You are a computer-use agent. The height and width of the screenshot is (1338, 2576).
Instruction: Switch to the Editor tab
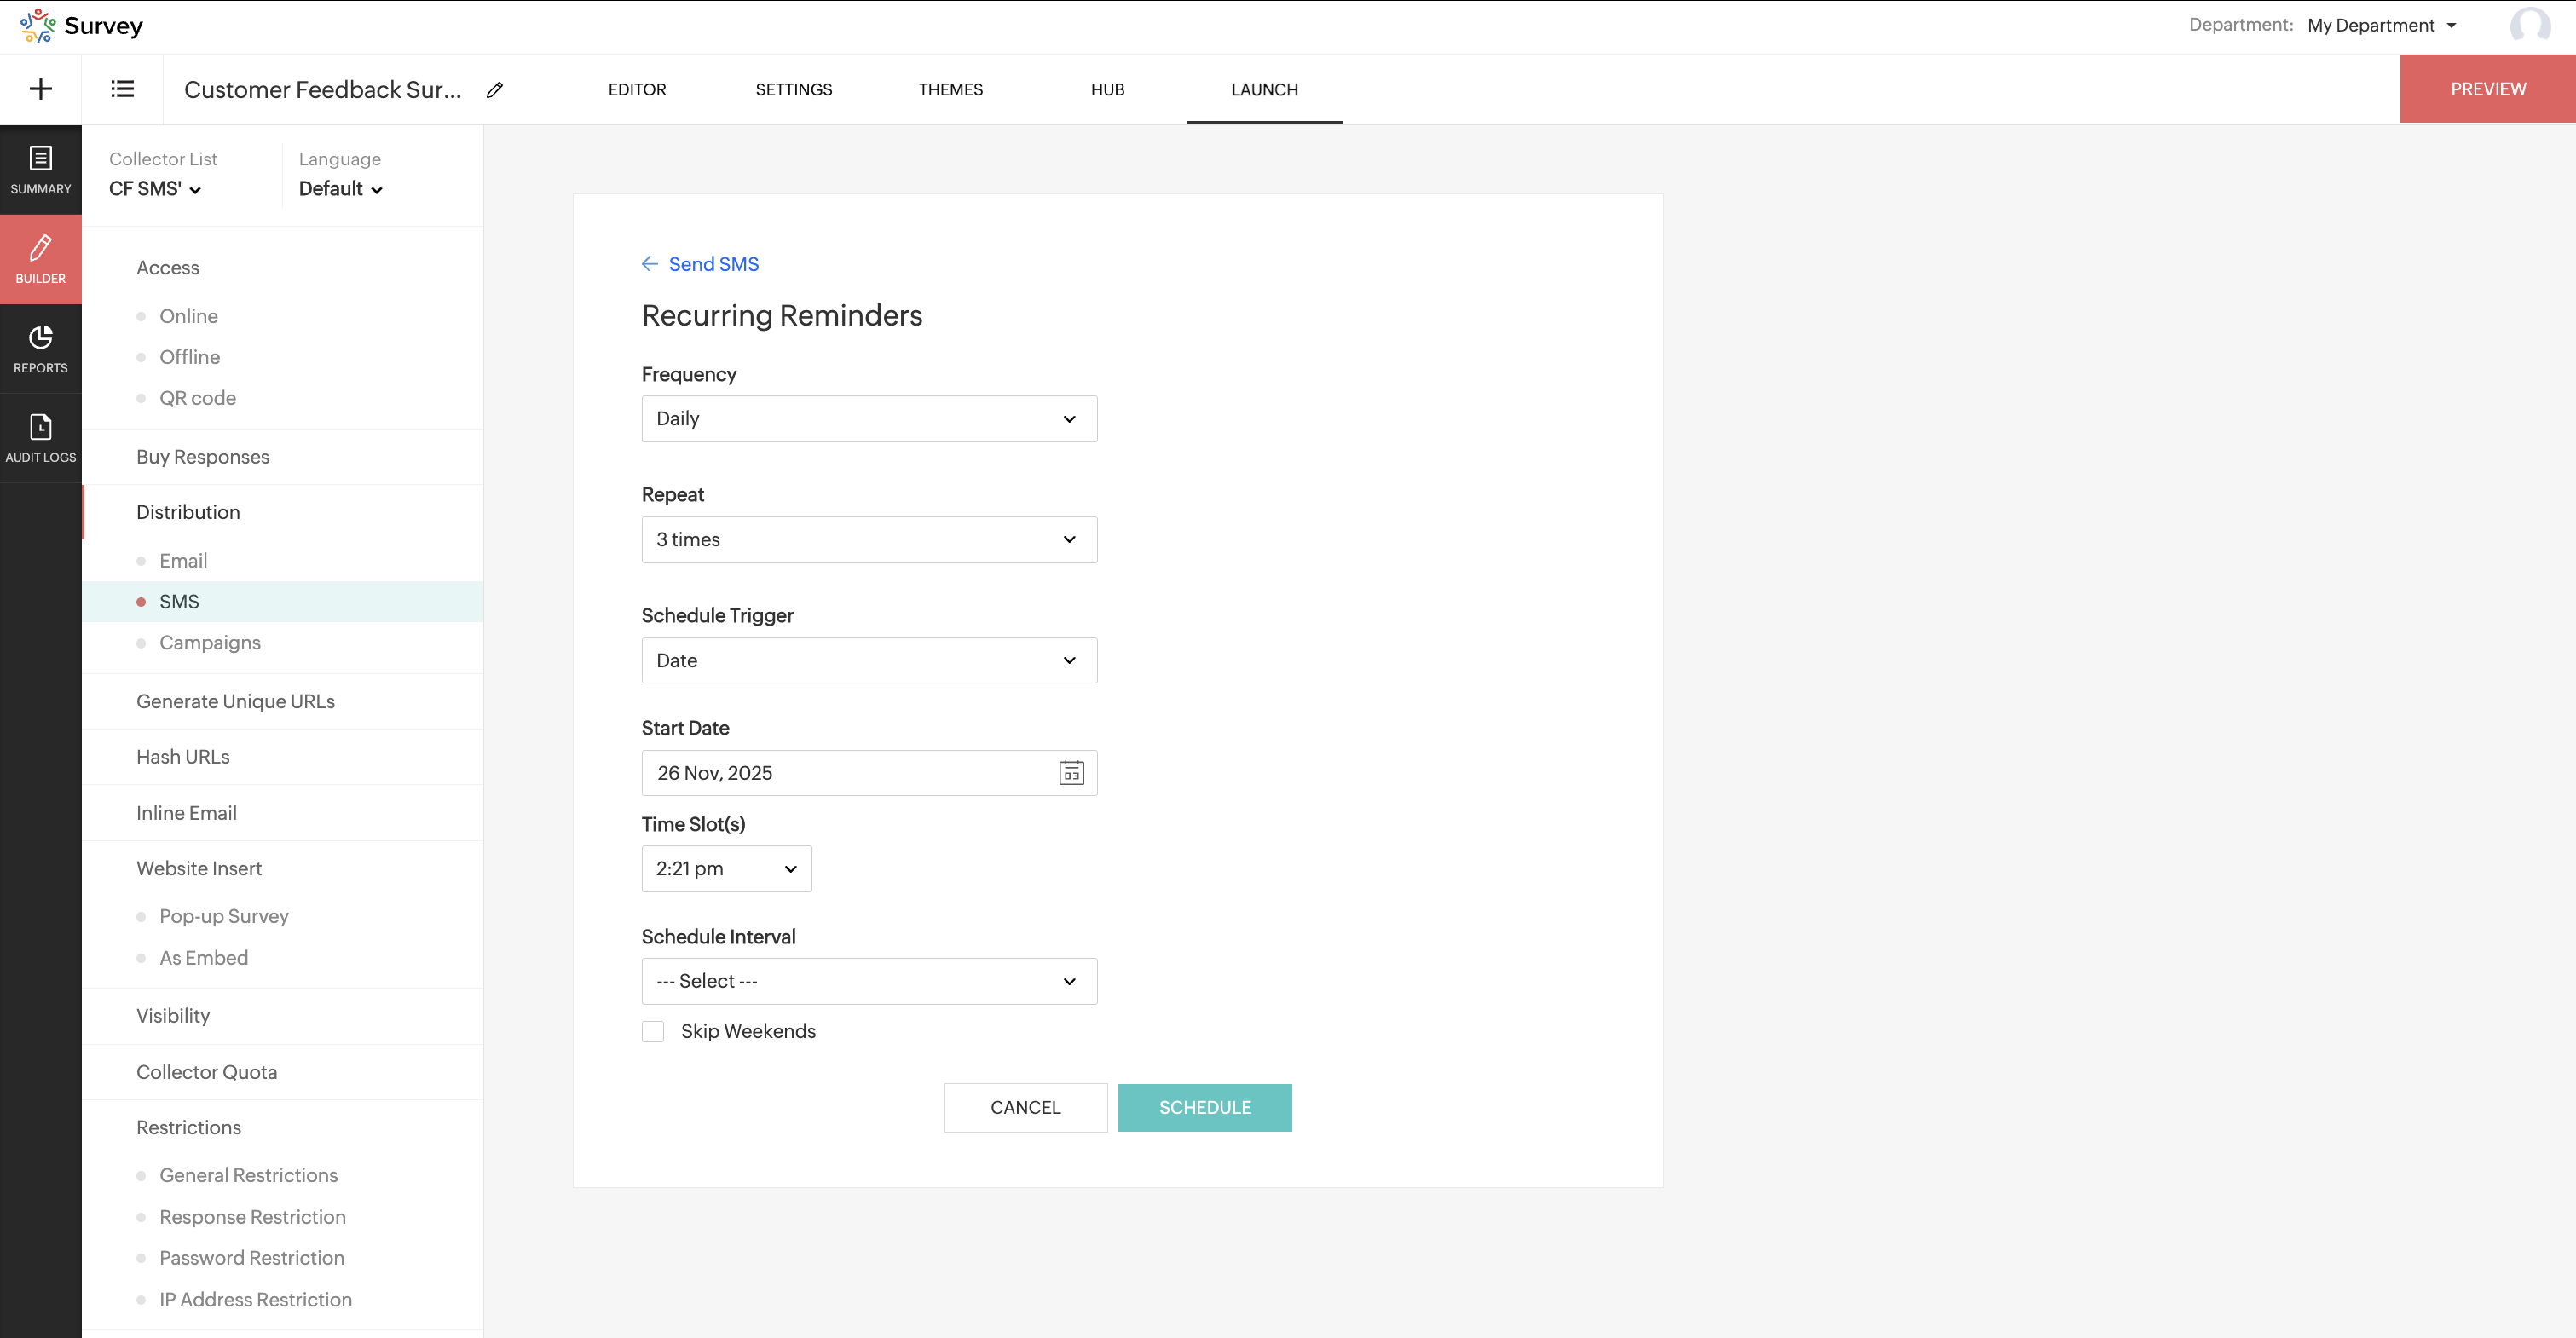[637, 90]
